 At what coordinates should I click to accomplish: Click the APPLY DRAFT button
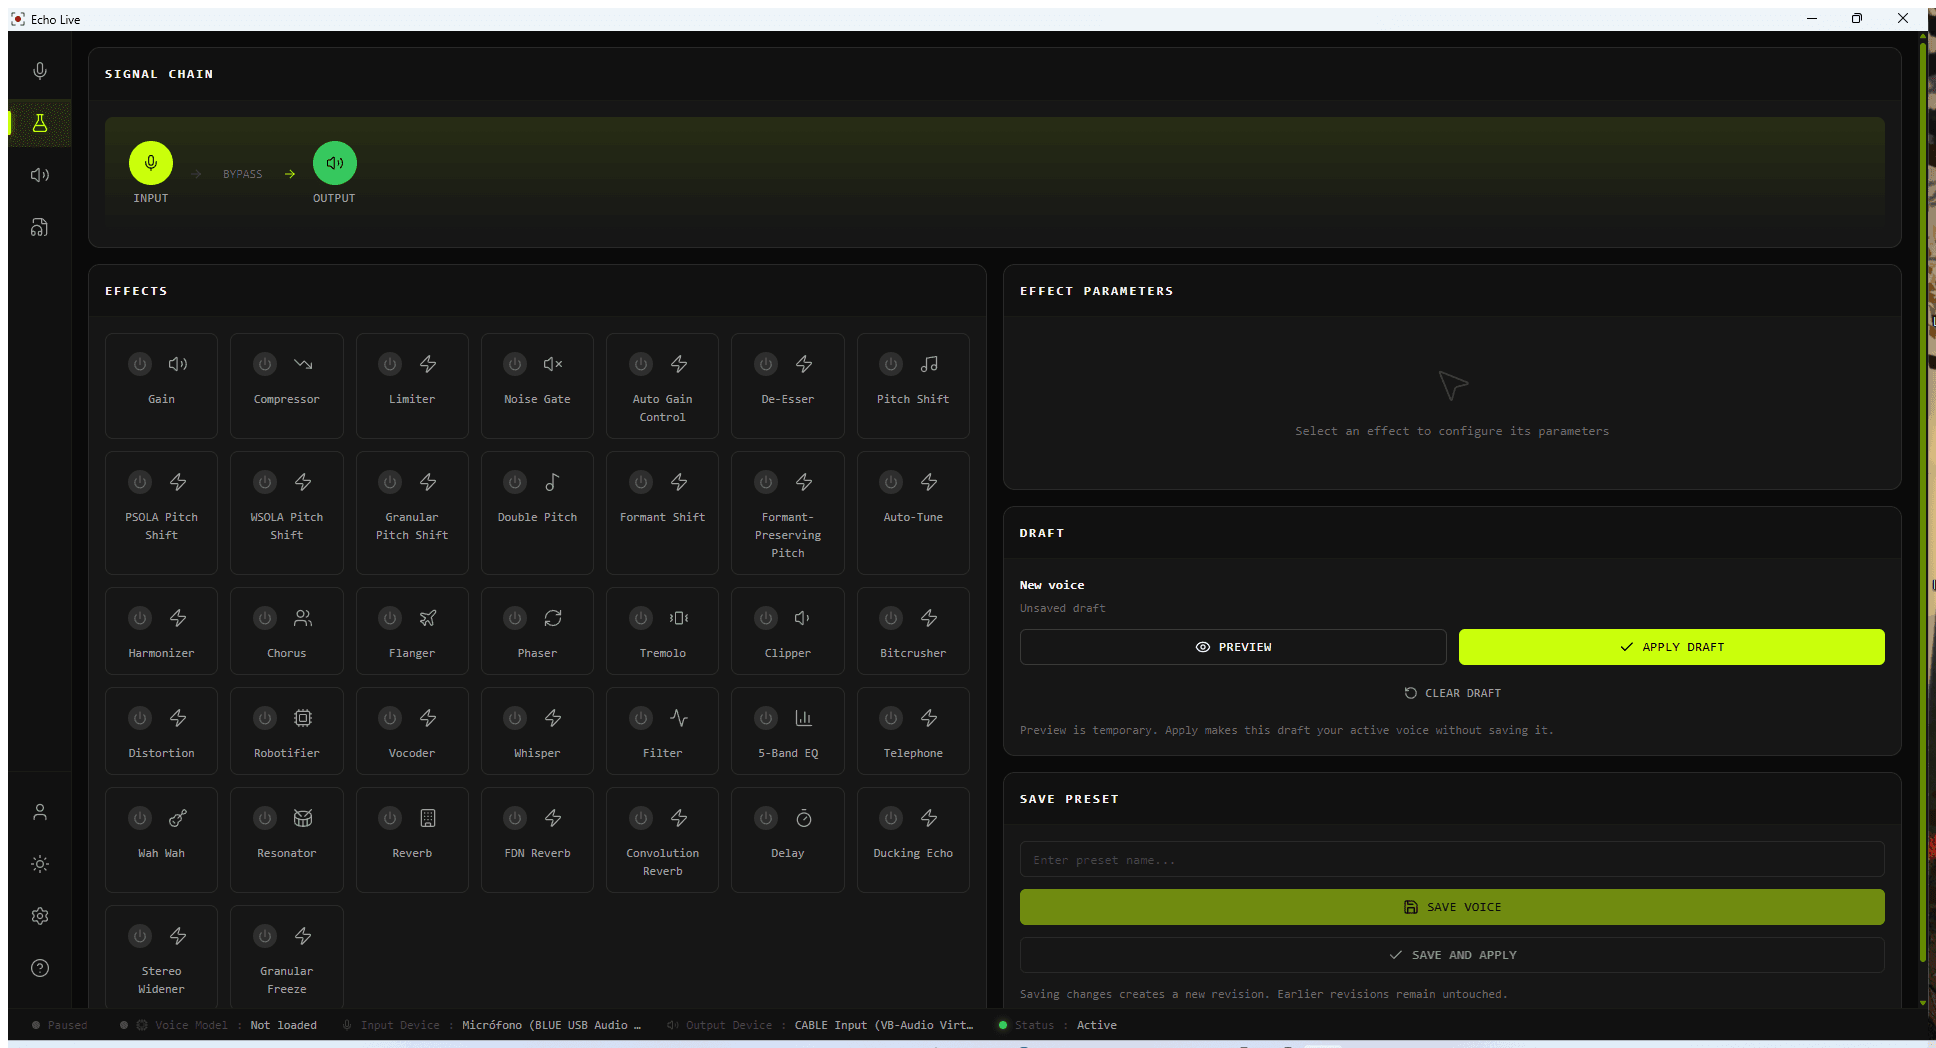coord(1672,647)
